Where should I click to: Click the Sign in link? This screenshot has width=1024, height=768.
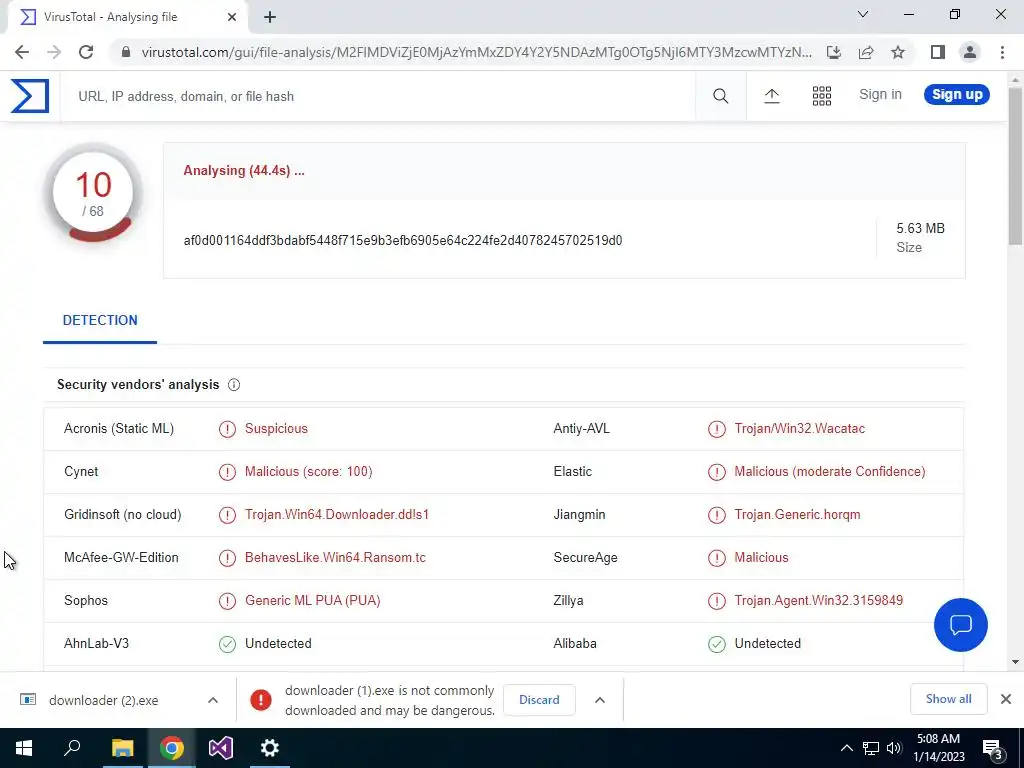(880, 95)
